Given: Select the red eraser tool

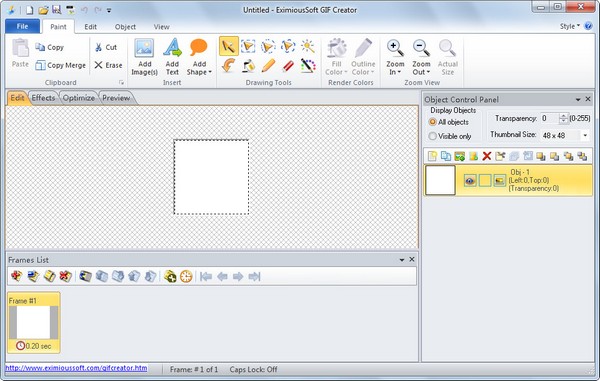Looking at the screenshot, I should pos(288,66).
